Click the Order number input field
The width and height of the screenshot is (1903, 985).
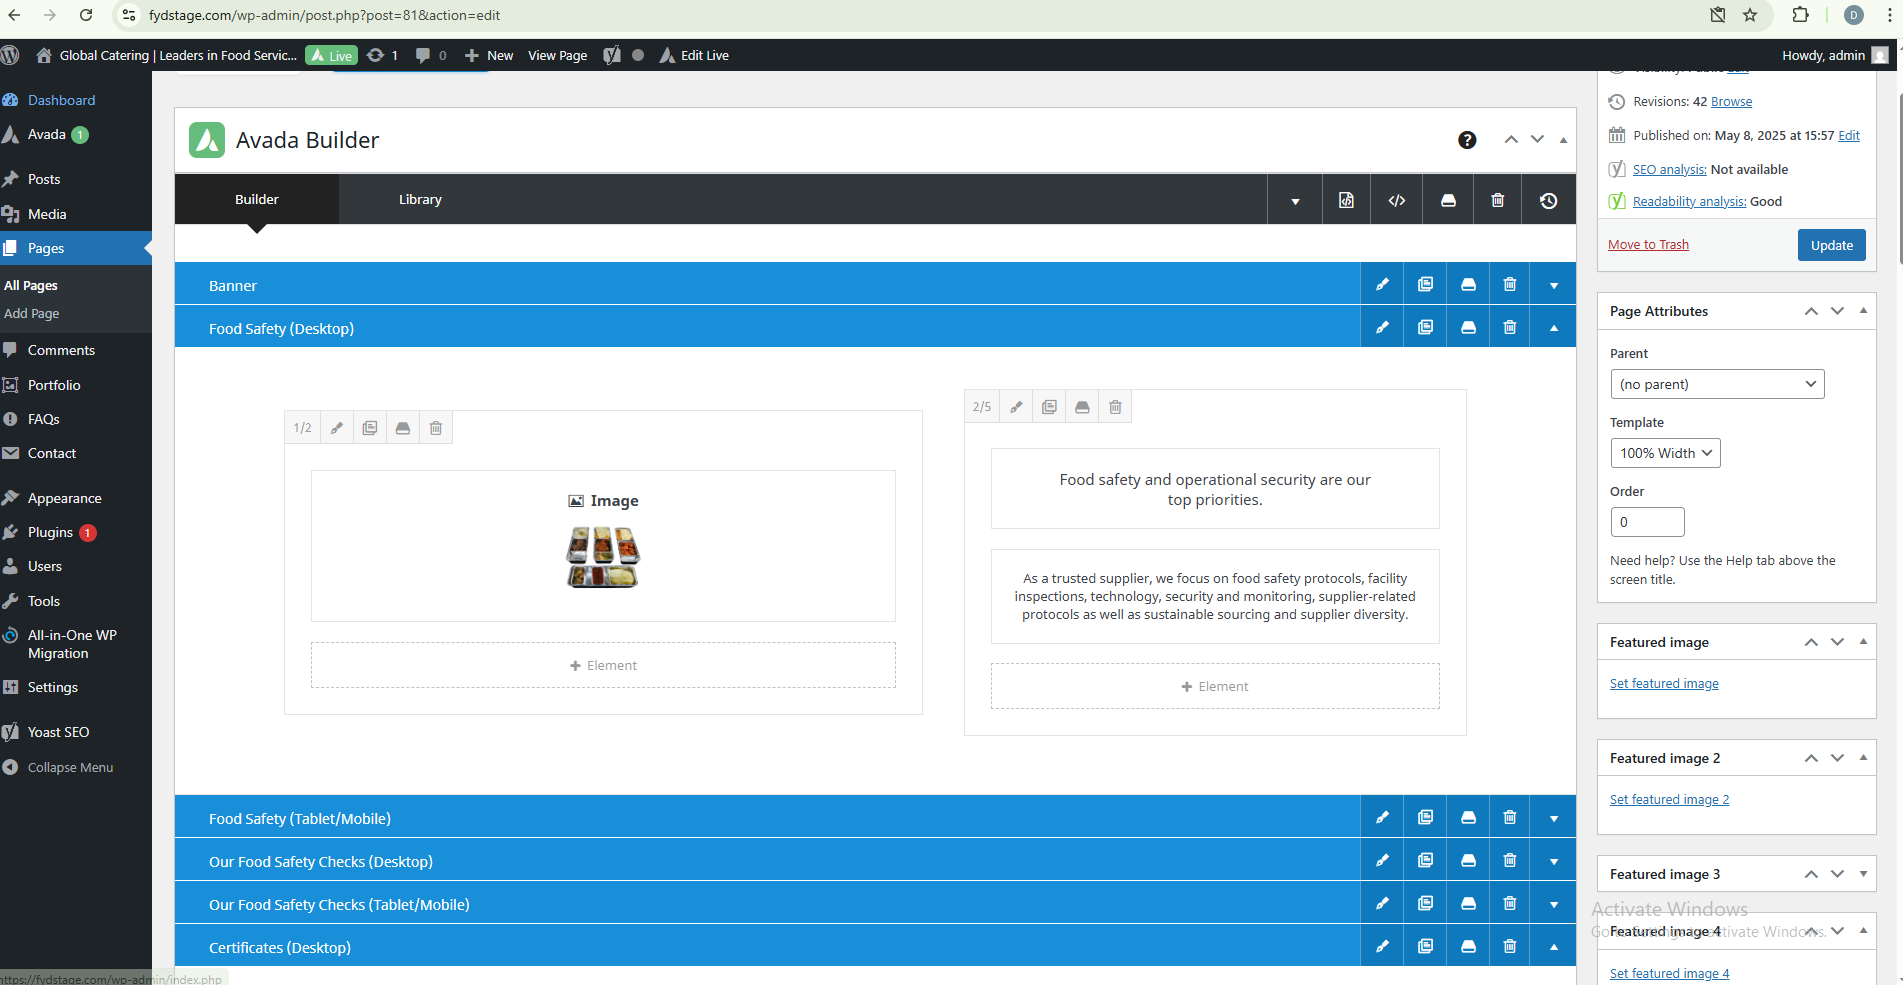click(x=1647, y=522)
